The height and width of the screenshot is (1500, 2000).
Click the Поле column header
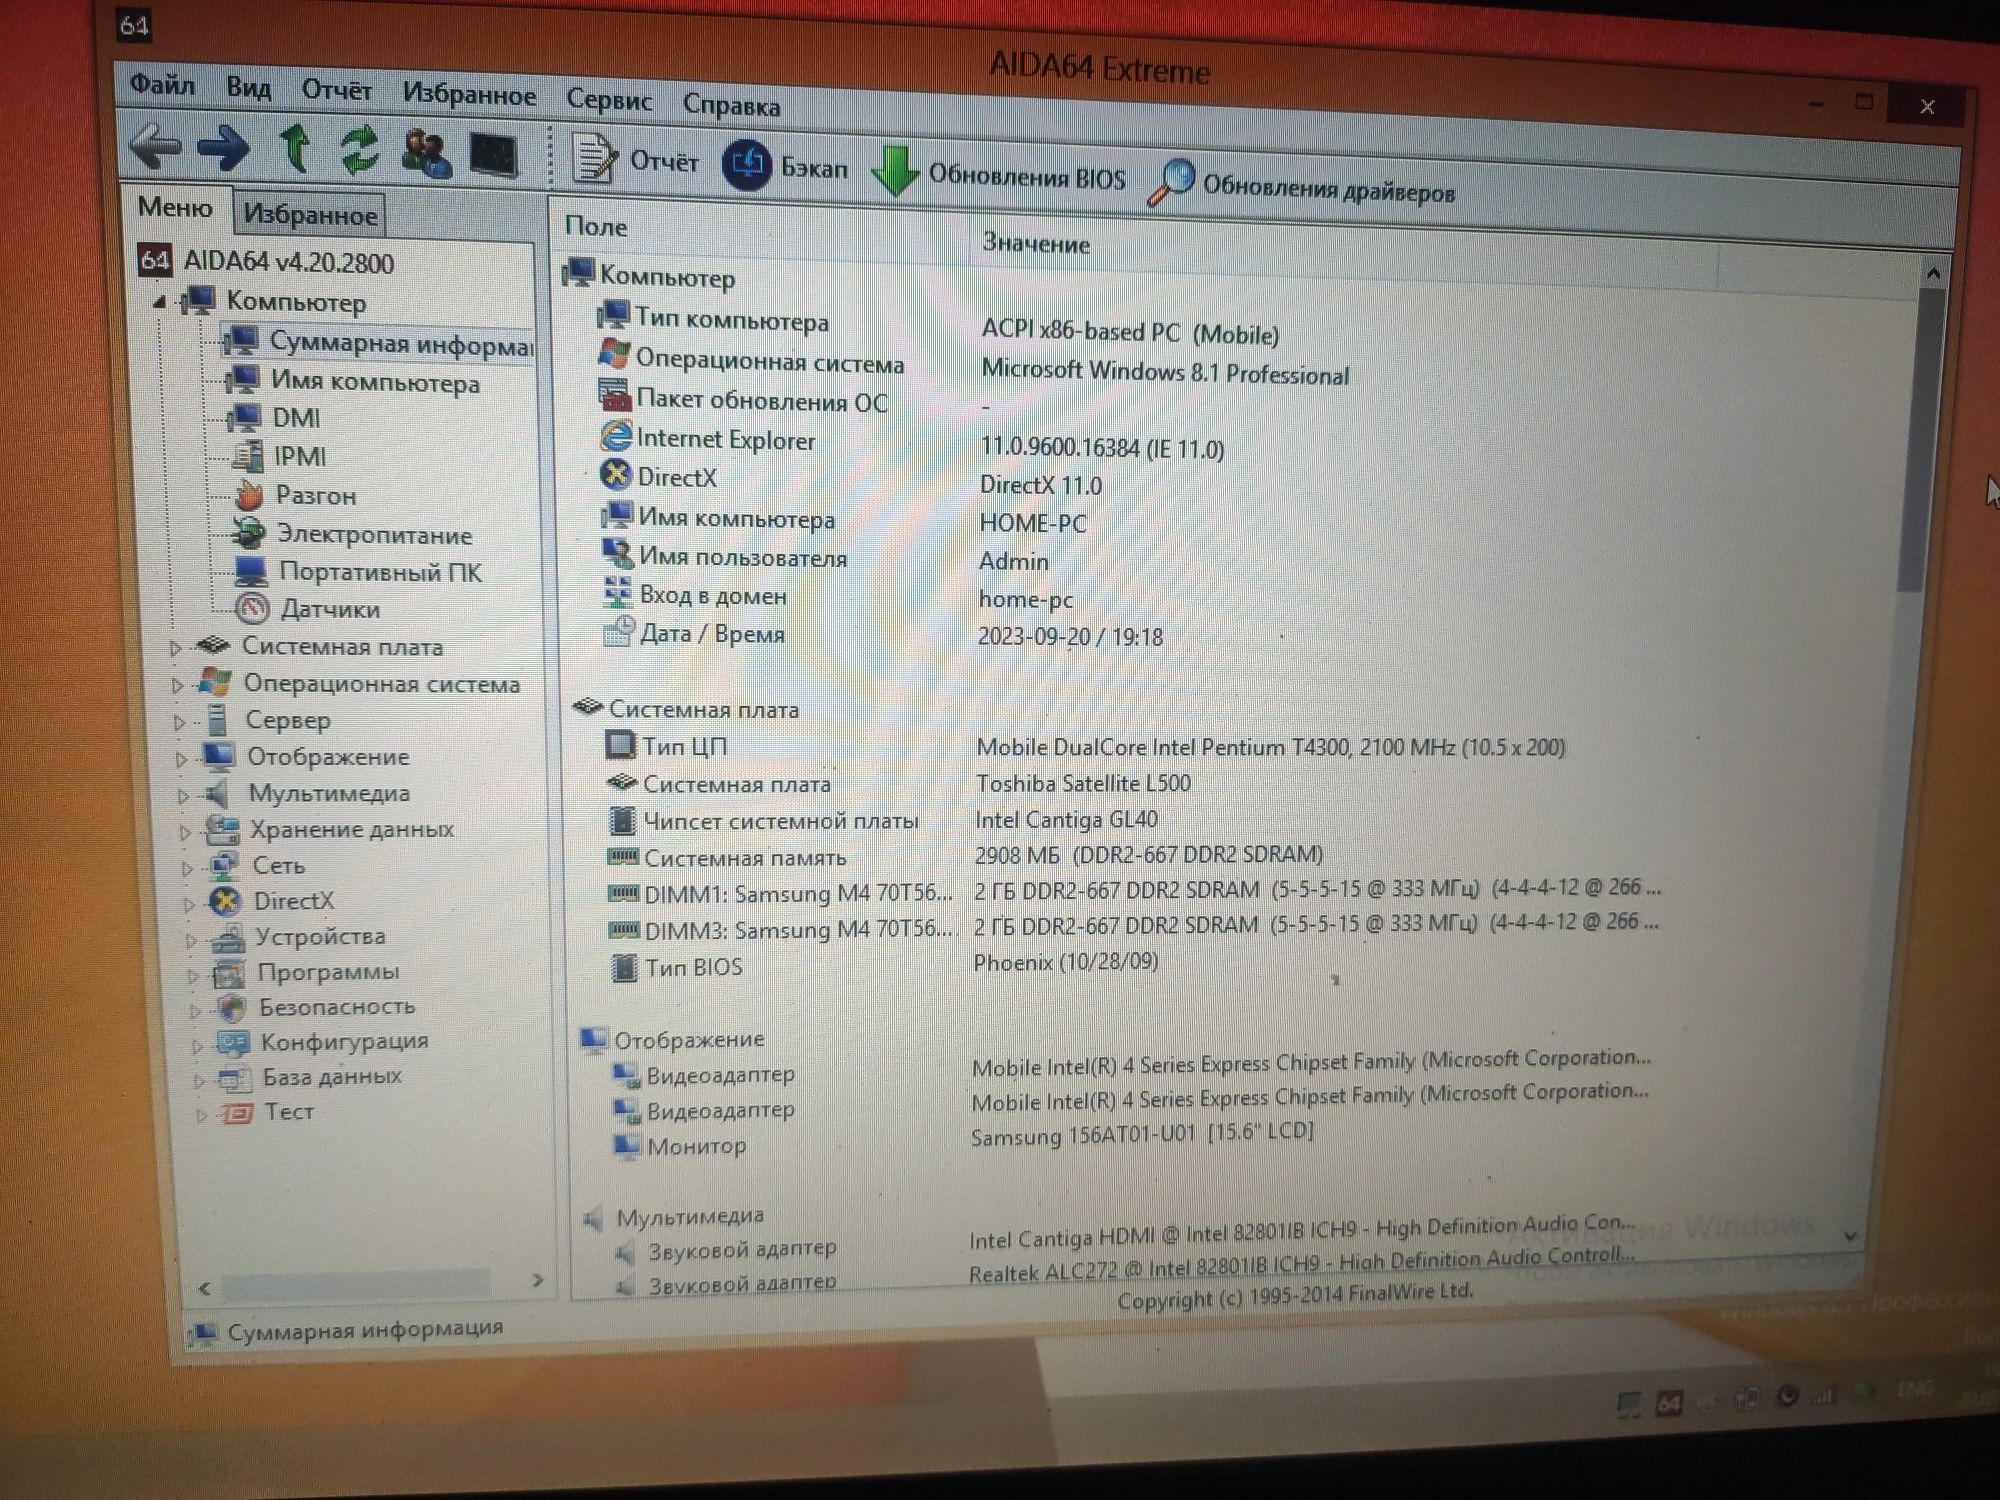click(x=597, y=226)
